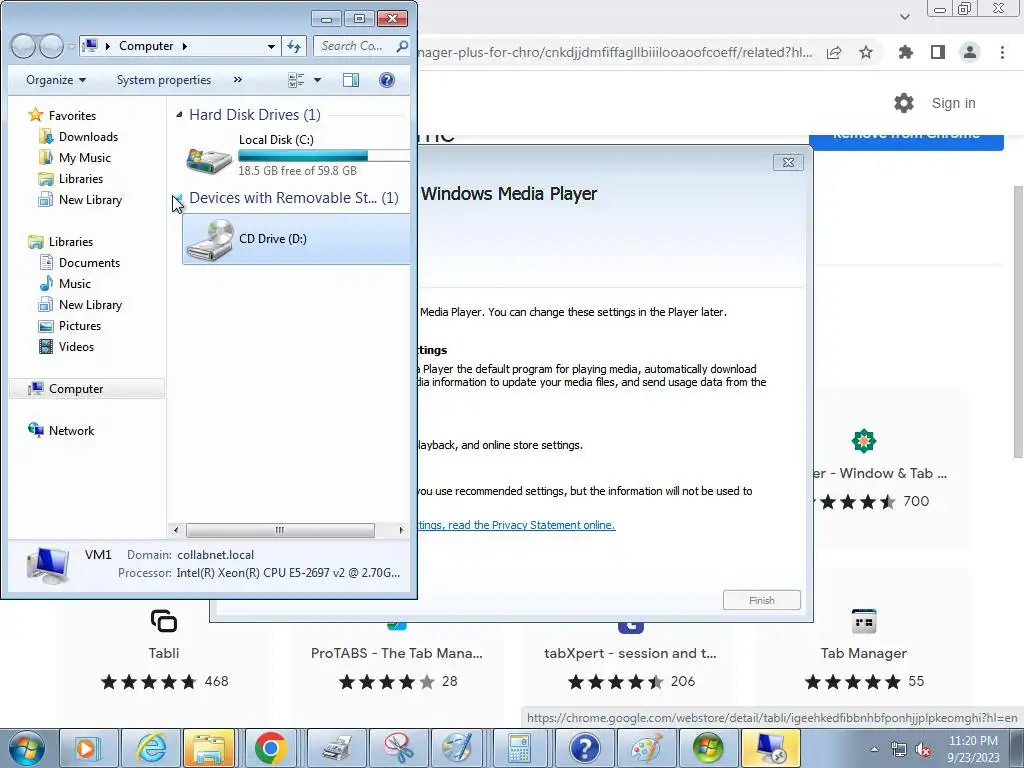Select the Local Disk (C:) drive icon
Screen dimensions: 1024x768
[x=209, y=159]
